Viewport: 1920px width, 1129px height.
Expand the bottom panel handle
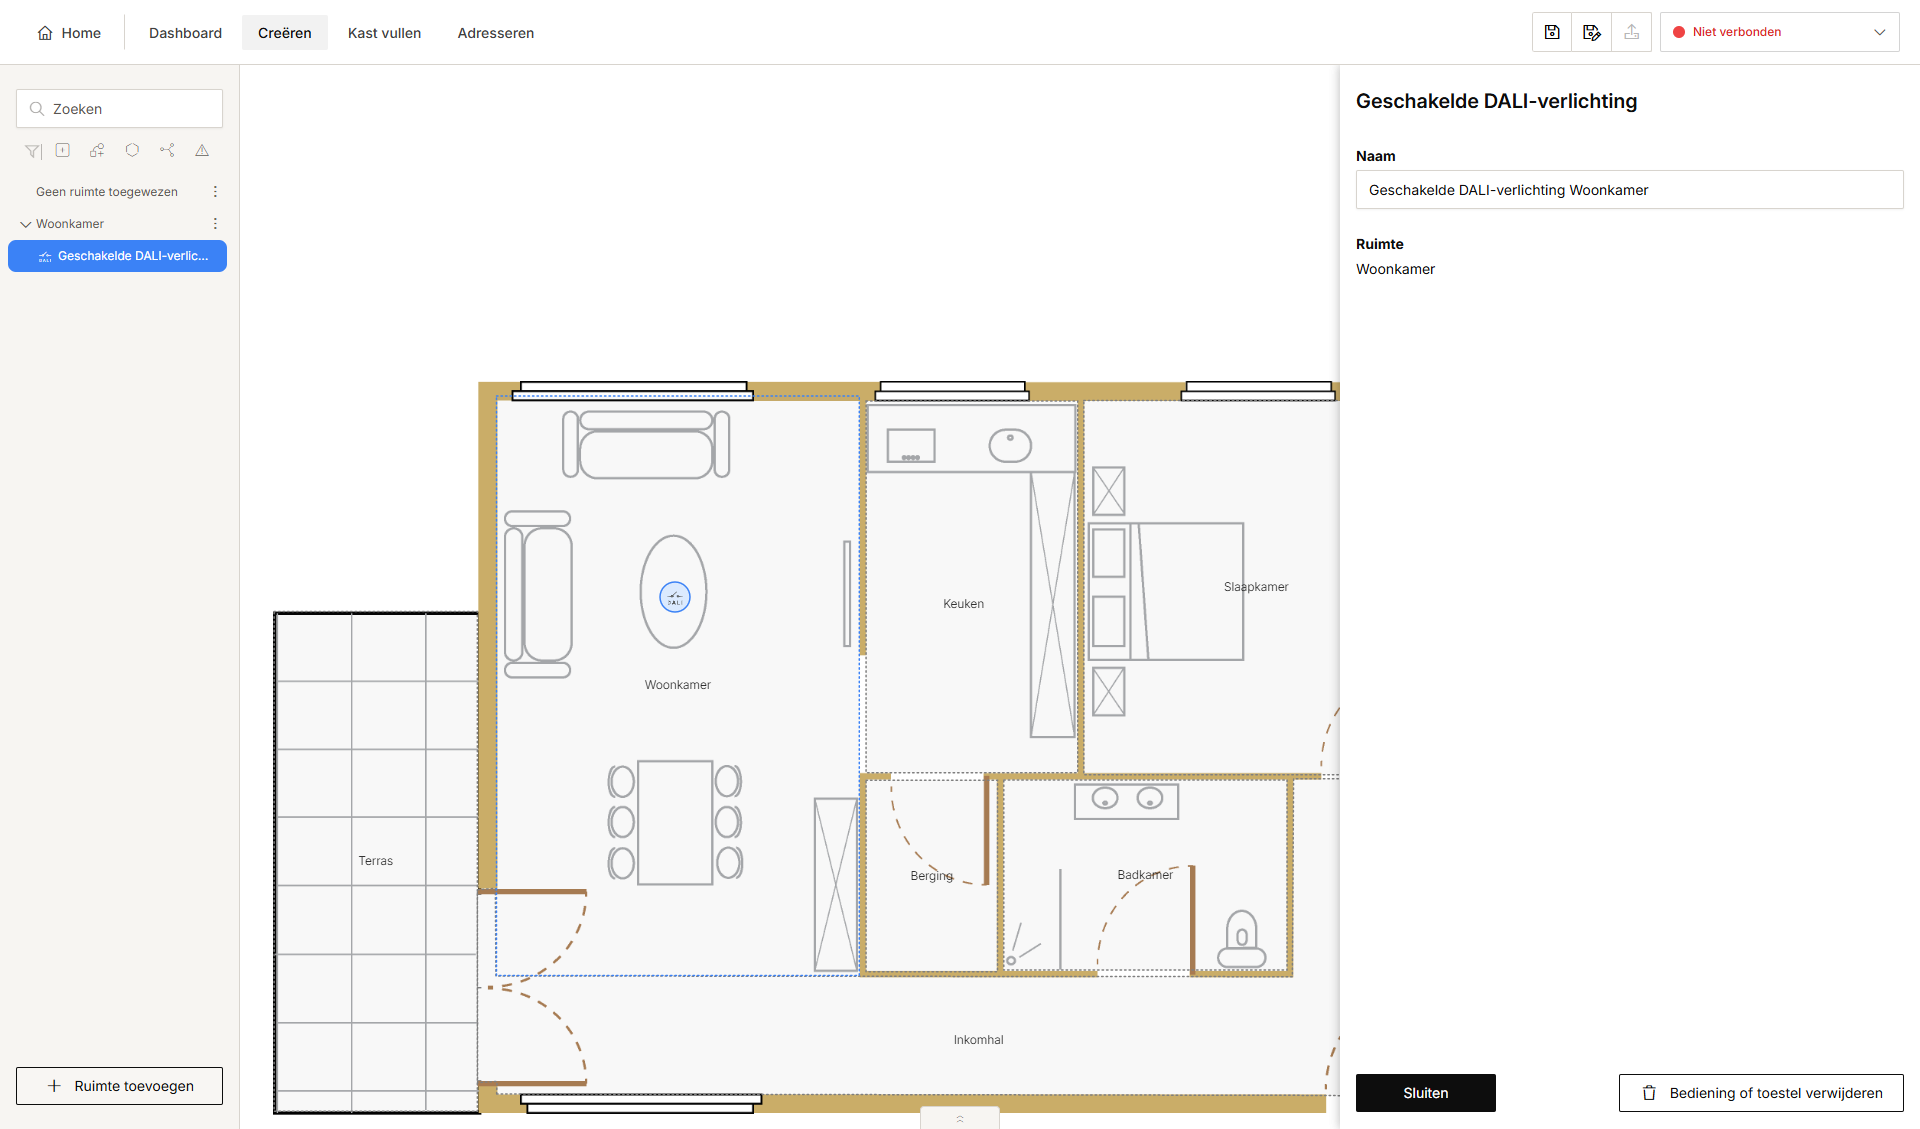(x=960, y=1118)
